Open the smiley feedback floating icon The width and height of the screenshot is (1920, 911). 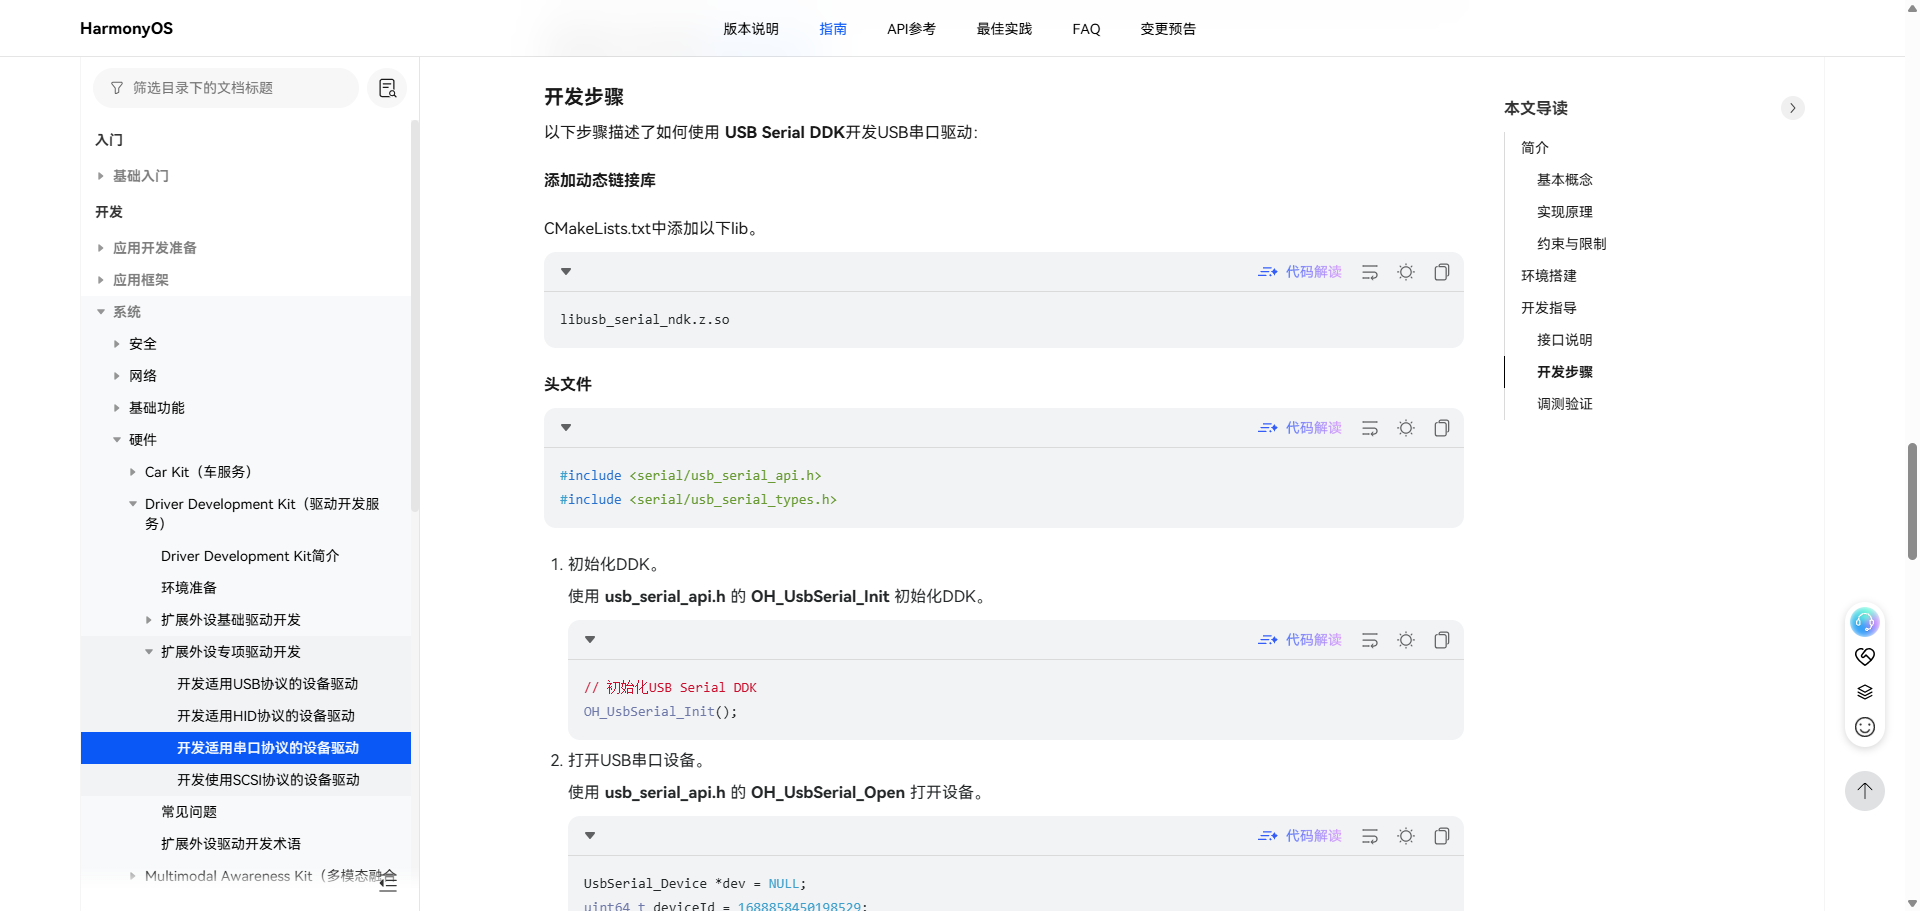click(x=1865, y=727)
